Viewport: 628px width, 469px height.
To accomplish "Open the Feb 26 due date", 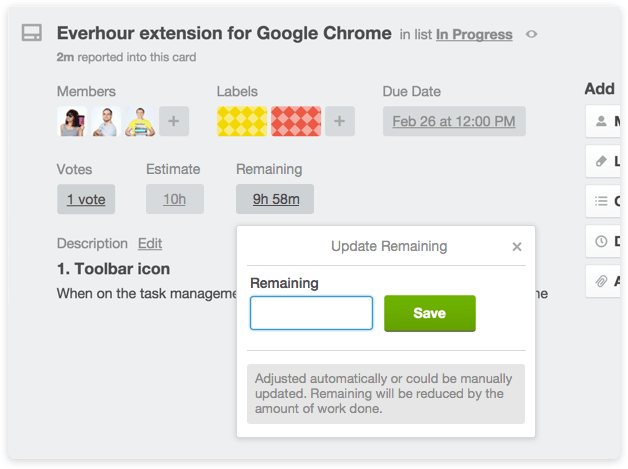I will click(454, 121).
